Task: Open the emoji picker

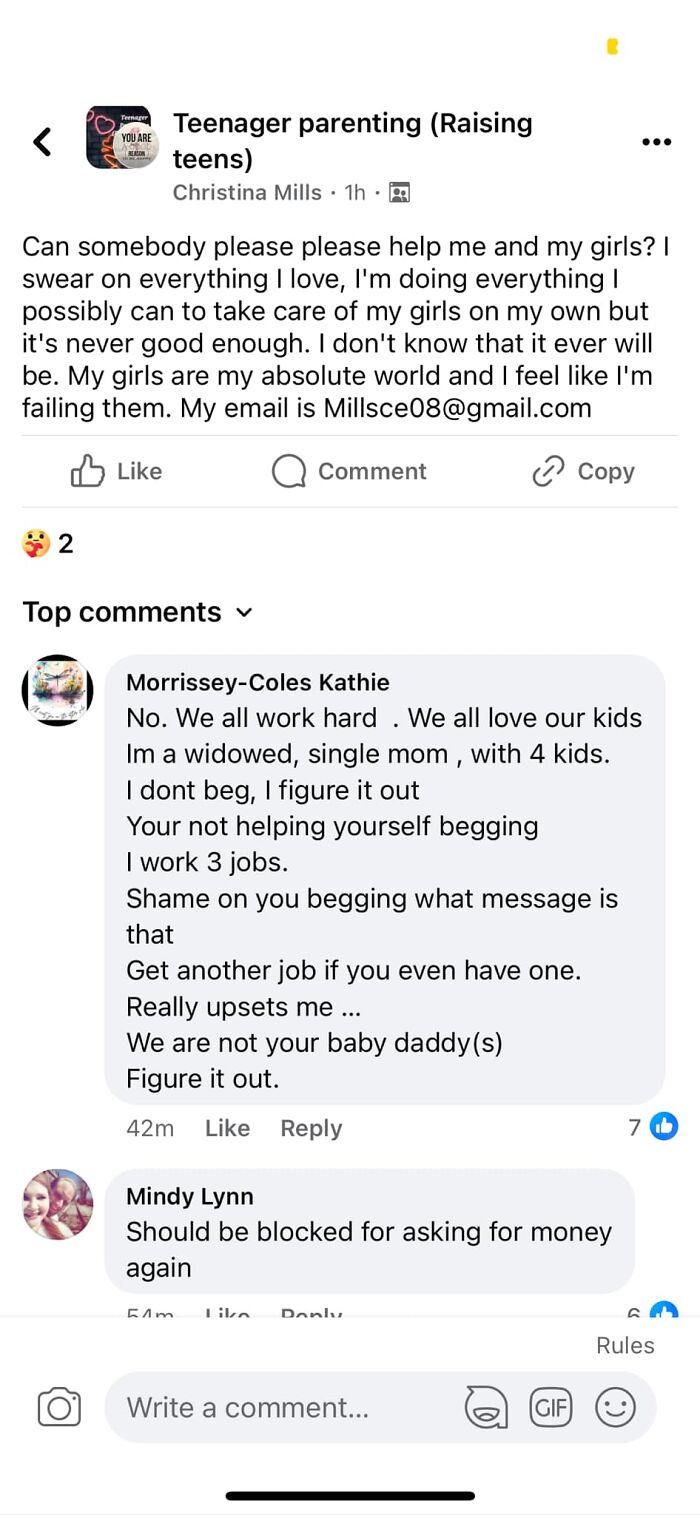Action: [615, 1408]
